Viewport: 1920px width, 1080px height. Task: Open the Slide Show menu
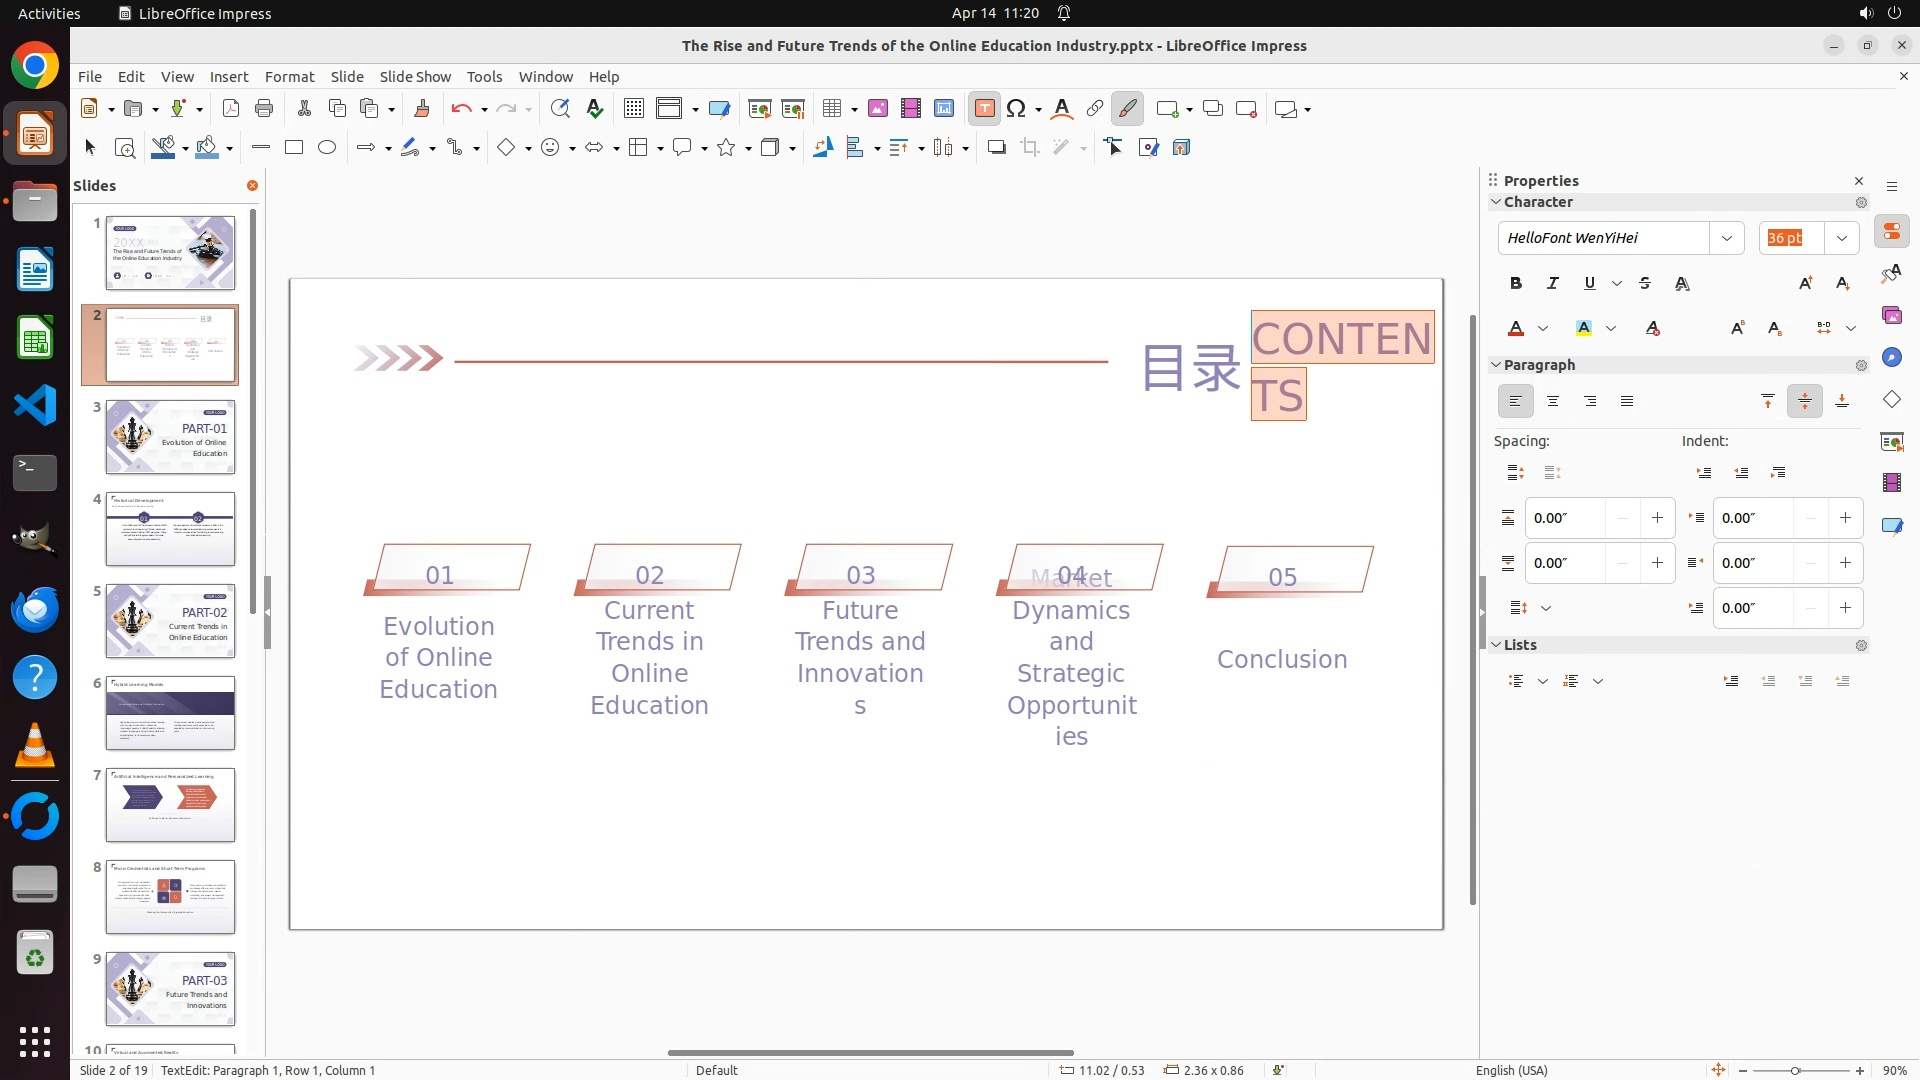pyautogui.click(x=415, y=77)
